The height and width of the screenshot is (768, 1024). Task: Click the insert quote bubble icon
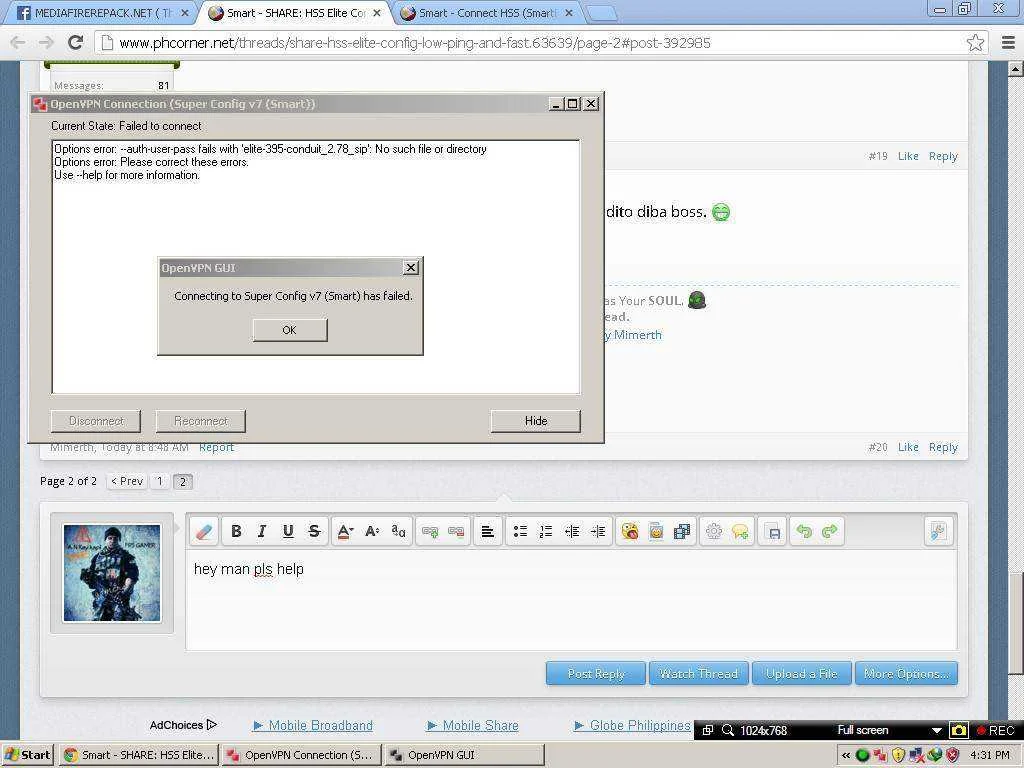pos(740,532)
